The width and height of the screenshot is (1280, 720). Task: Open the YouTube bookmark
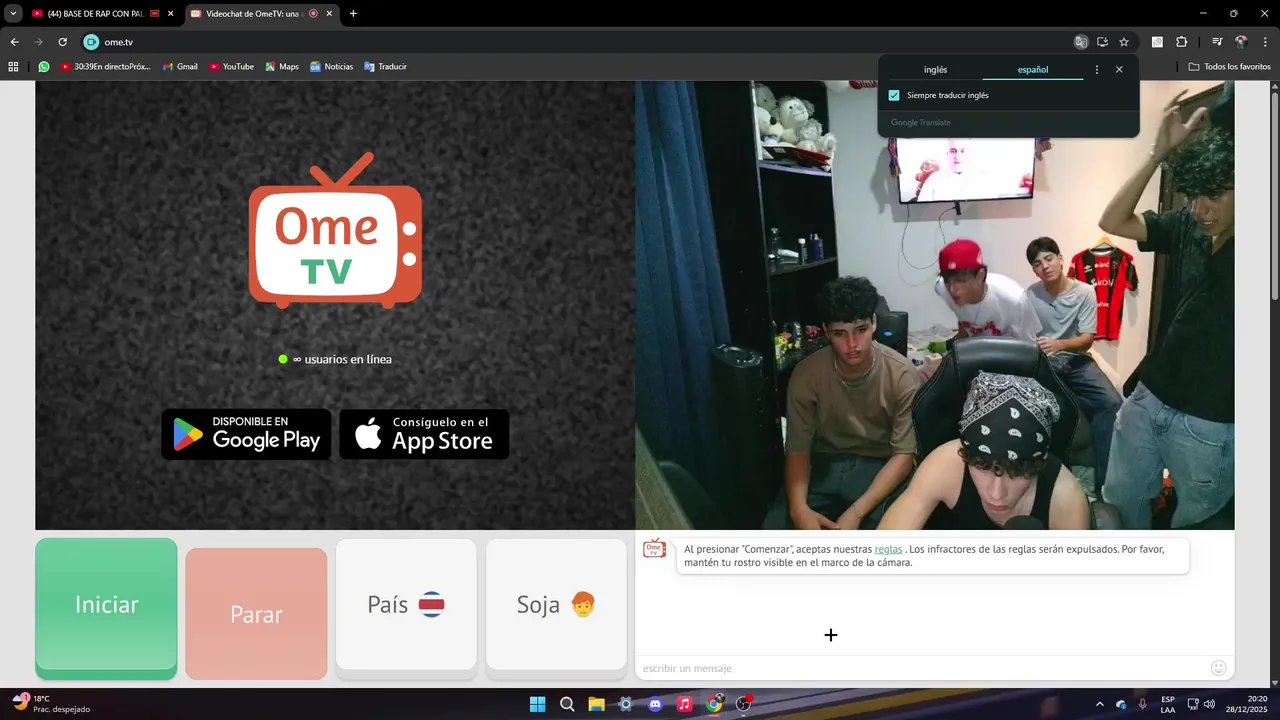point(231,67)
